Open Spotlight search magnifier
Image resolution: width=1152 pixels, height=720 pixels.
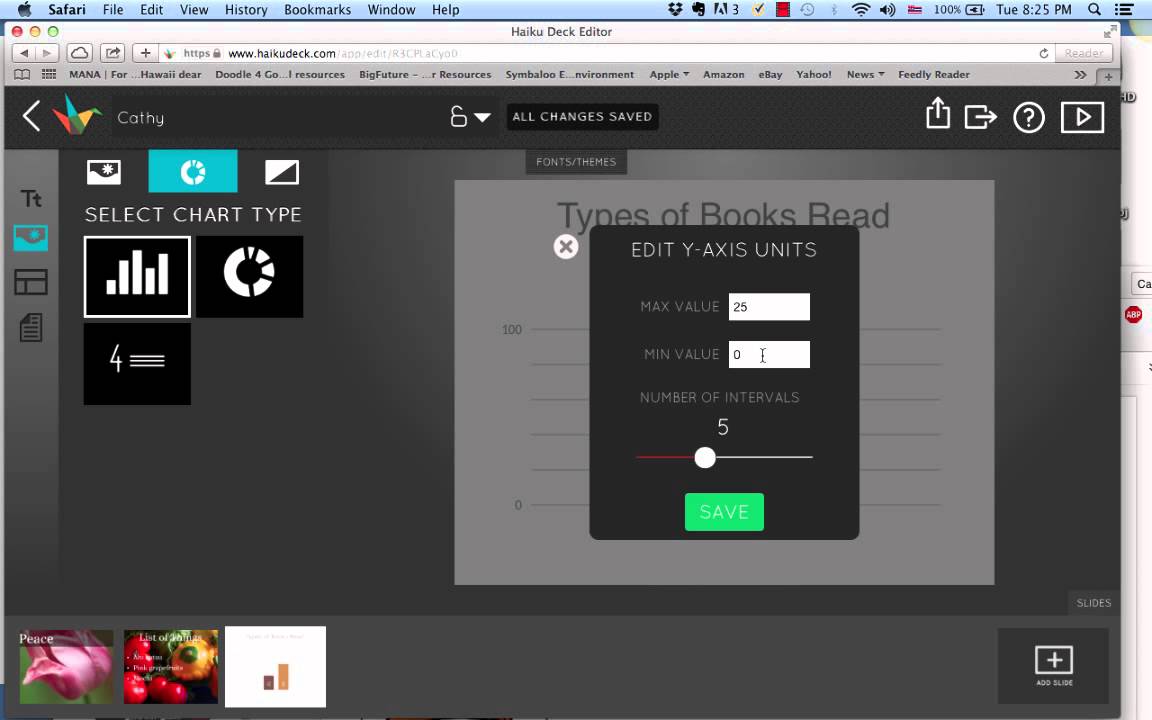pos(1095,10)
